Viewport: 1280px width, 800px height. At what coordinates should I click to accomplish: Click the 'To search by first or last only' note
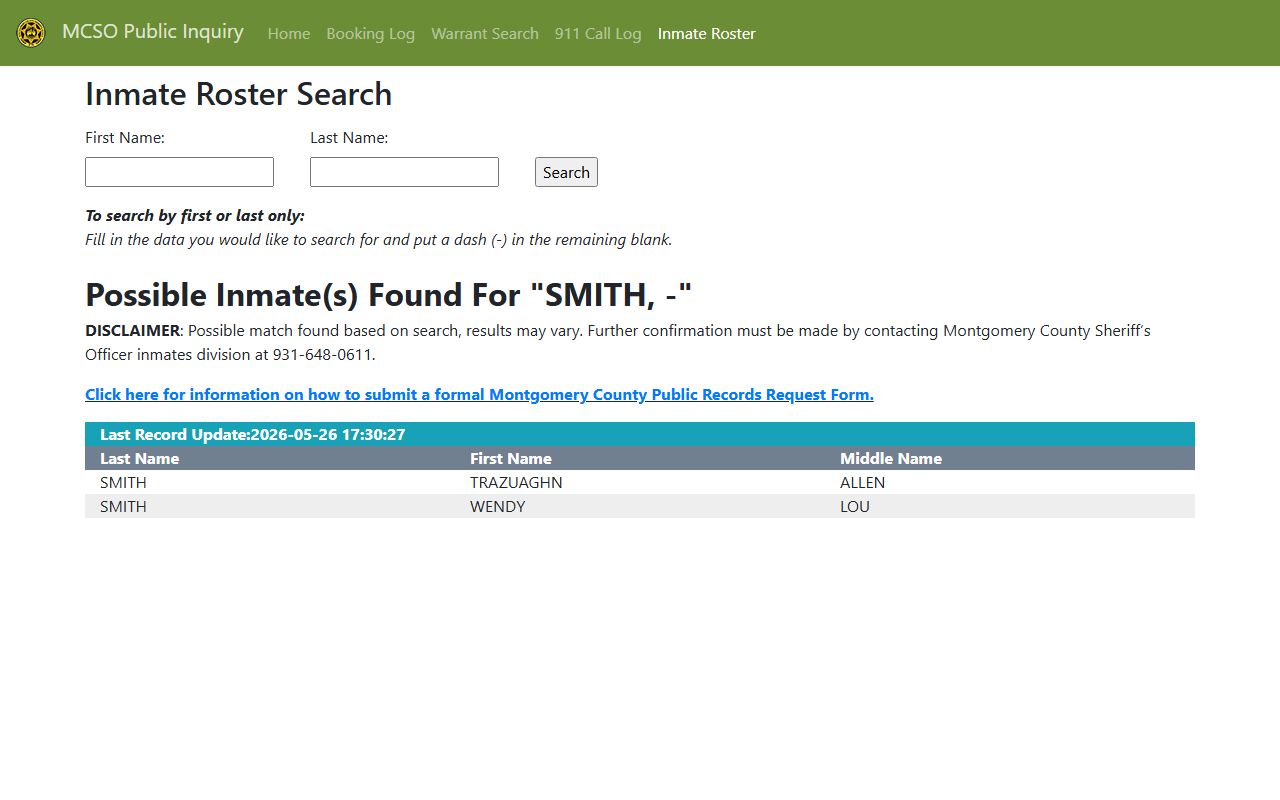(x=195, y=216)
